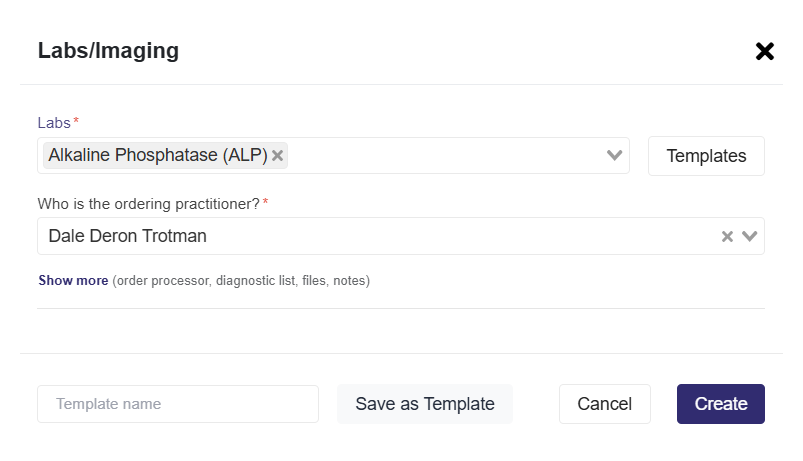Open the Templates list

706,156
